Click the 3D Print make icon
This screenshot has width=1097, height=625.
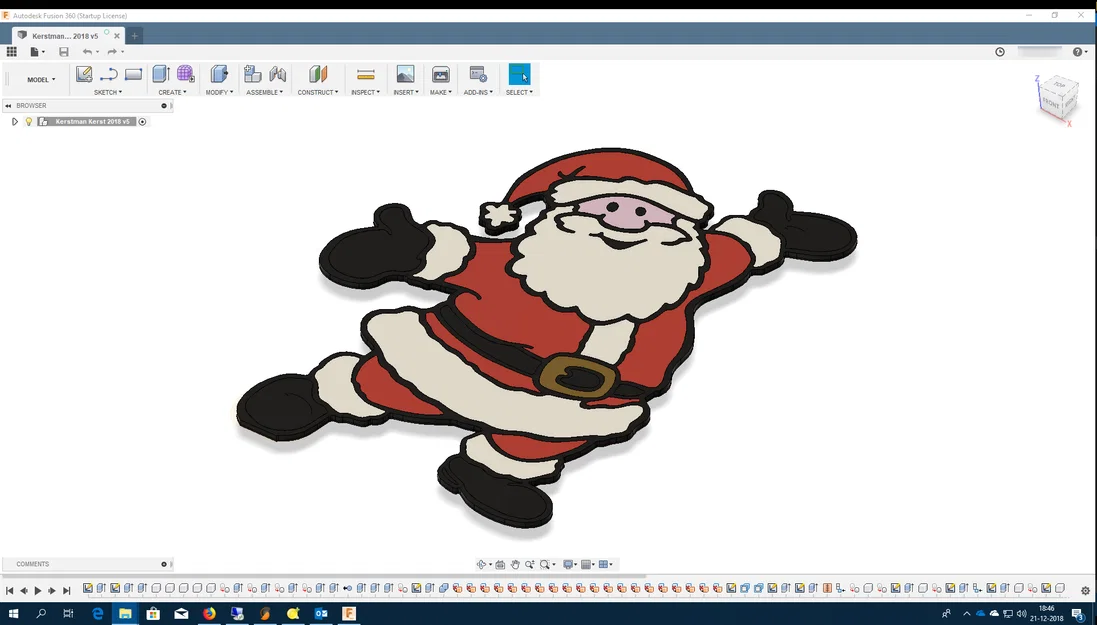(x=441, y=74)
